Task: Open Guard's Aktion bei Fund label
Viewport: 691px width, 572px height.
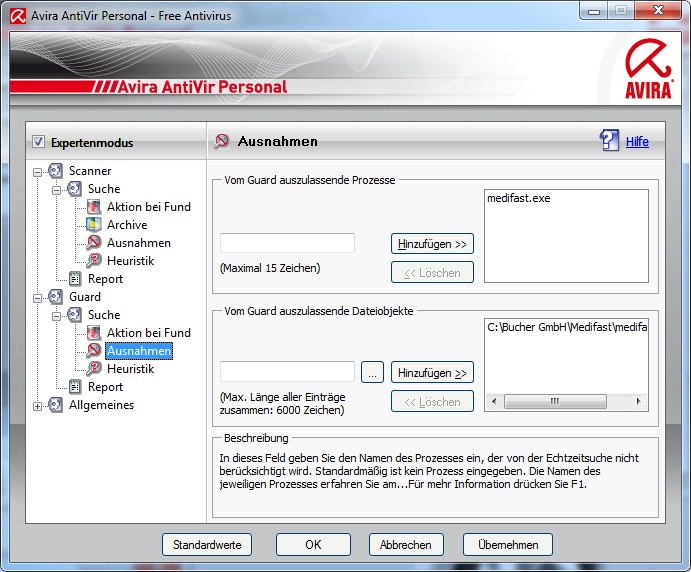Action: (149, 333)
